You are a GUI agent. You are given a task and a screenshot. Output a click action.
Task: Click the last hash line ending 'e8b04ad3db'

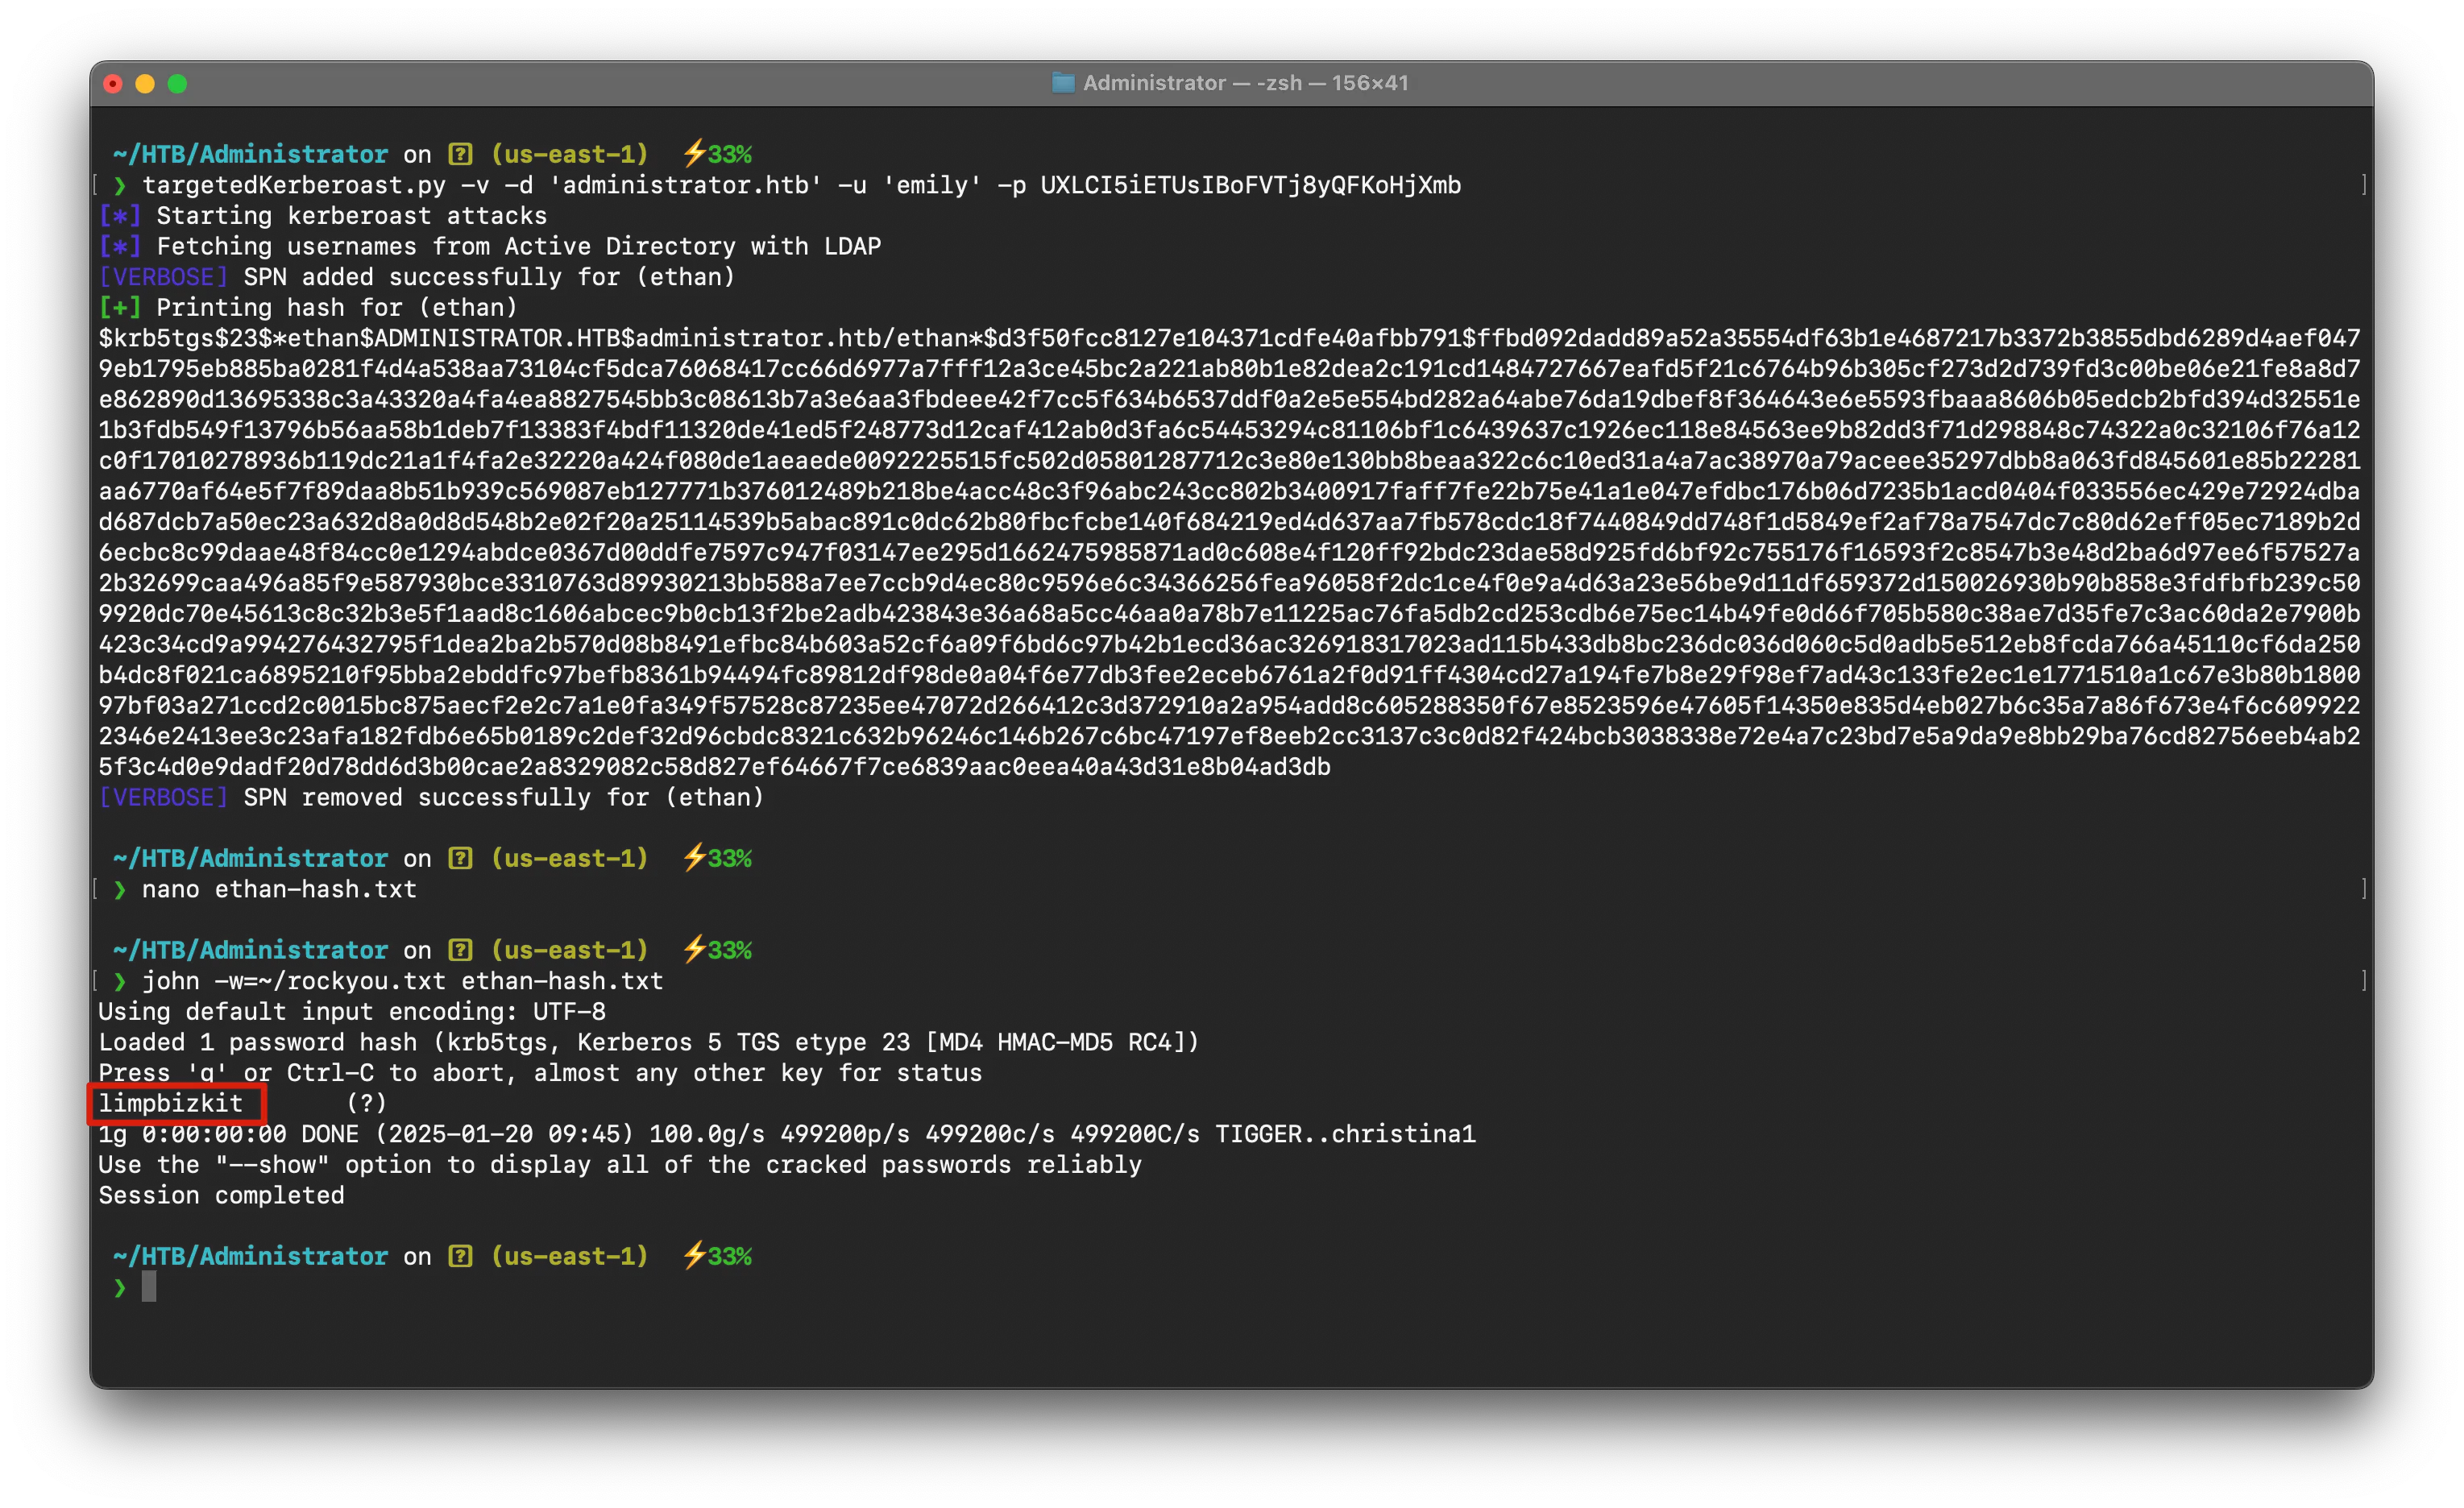(714, 767)
